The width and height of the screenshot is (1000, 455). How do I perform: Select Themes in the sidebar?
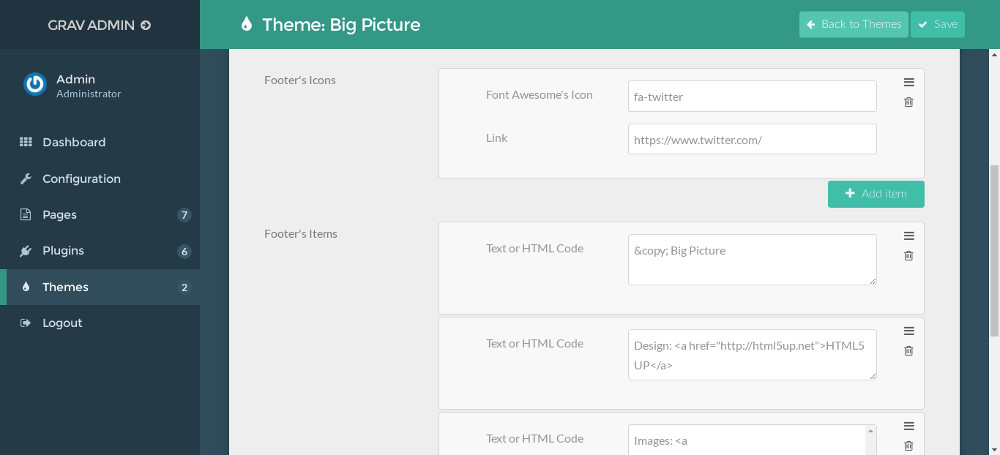[100, 287]
